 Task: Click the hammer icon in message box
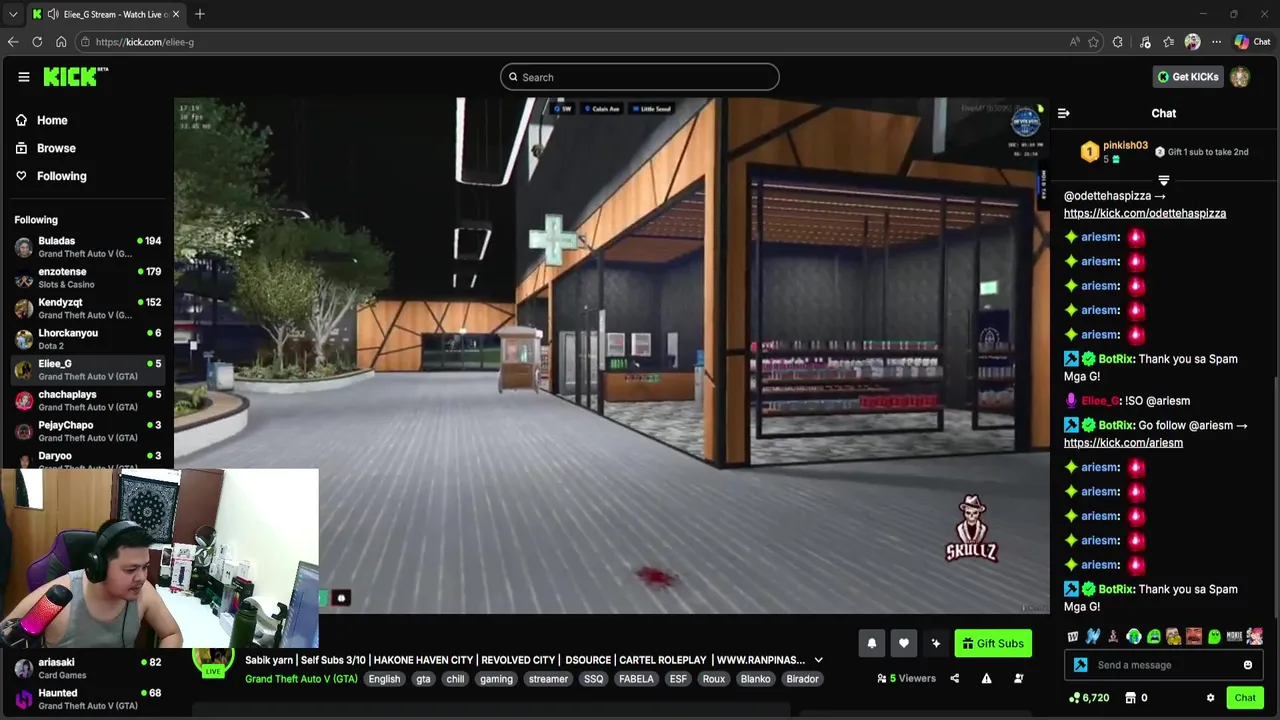pos(1080,665)
